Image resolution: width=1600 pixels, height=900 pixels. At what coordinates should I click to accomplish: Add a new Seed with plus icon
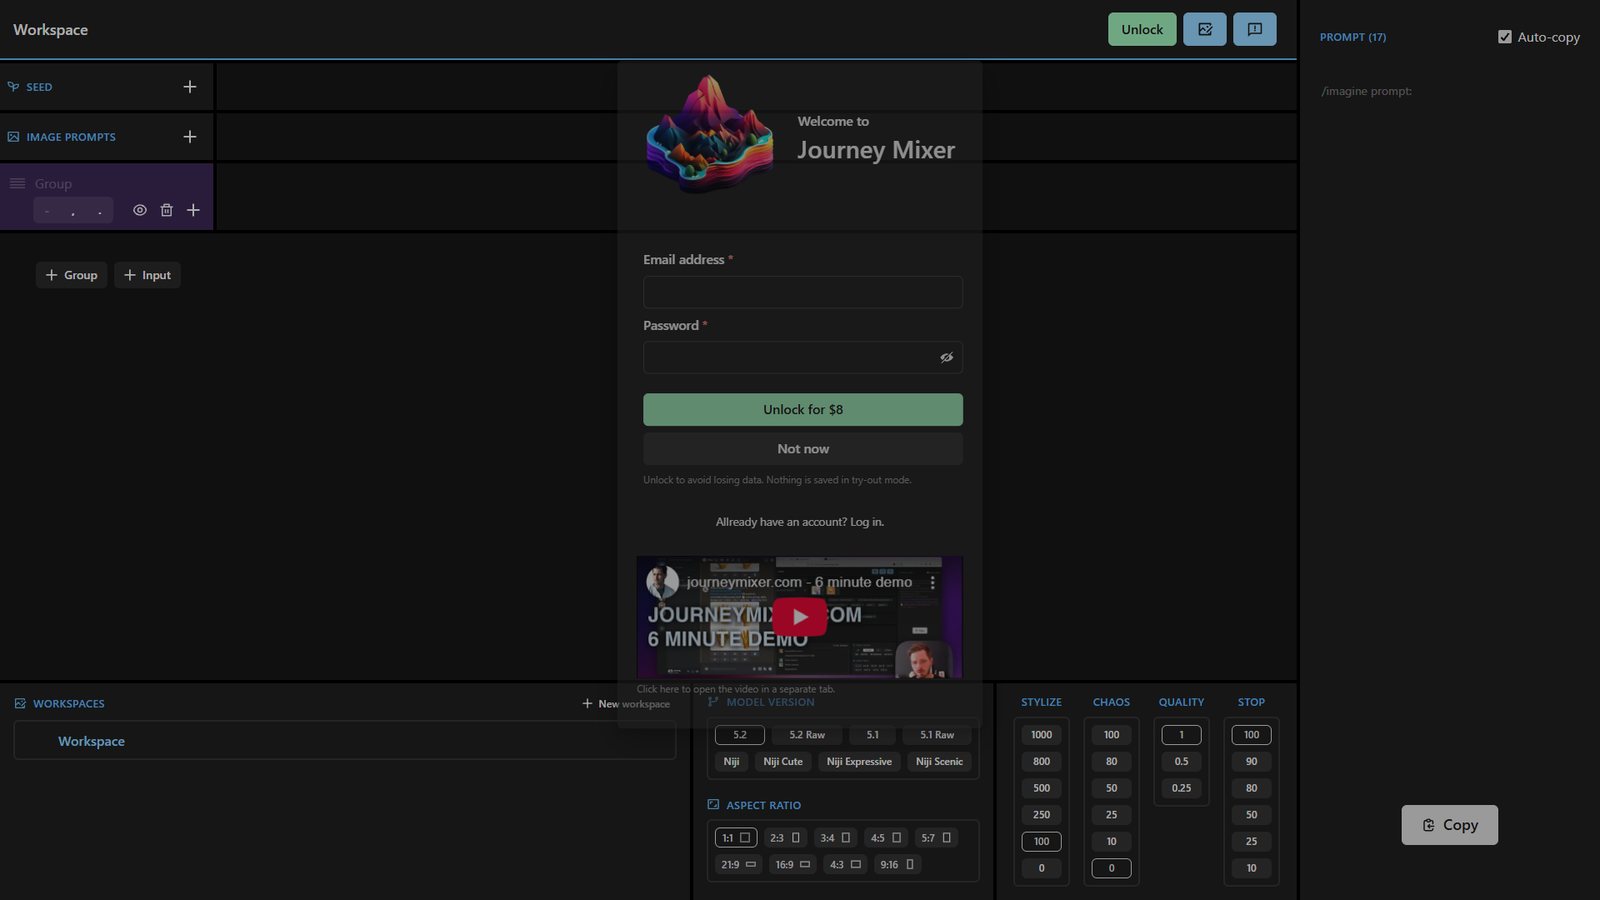click(x=190, y=87)
